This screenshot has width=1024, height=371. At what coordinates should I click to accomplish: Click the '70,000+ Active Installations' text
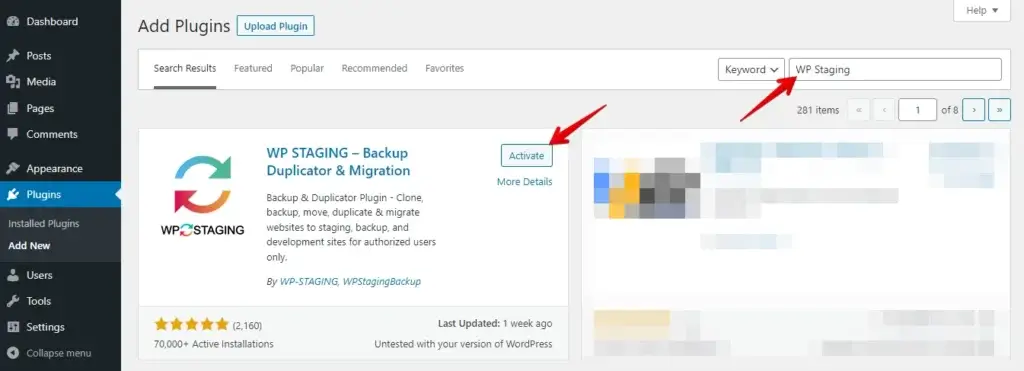pos(214,344)
